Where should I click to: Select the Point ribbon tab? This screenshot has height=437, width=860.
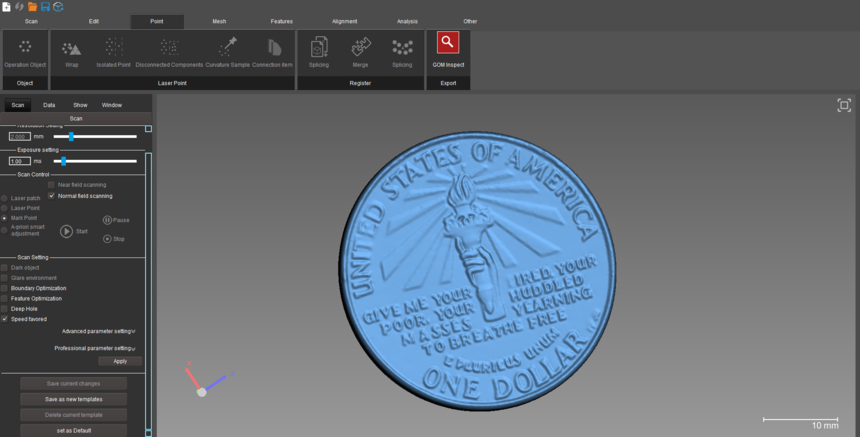click(157, 21)
